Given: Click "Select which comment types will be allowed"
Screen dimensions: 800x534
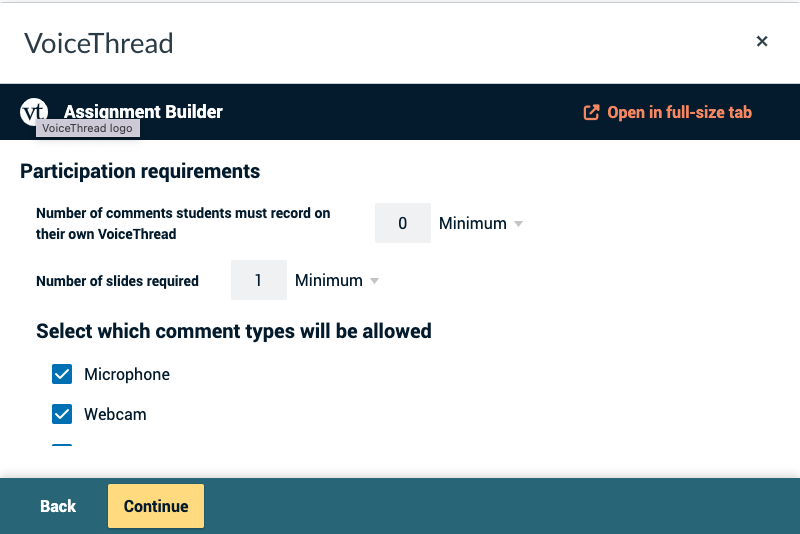Looking at the screenshot, I should coord(234,331).
